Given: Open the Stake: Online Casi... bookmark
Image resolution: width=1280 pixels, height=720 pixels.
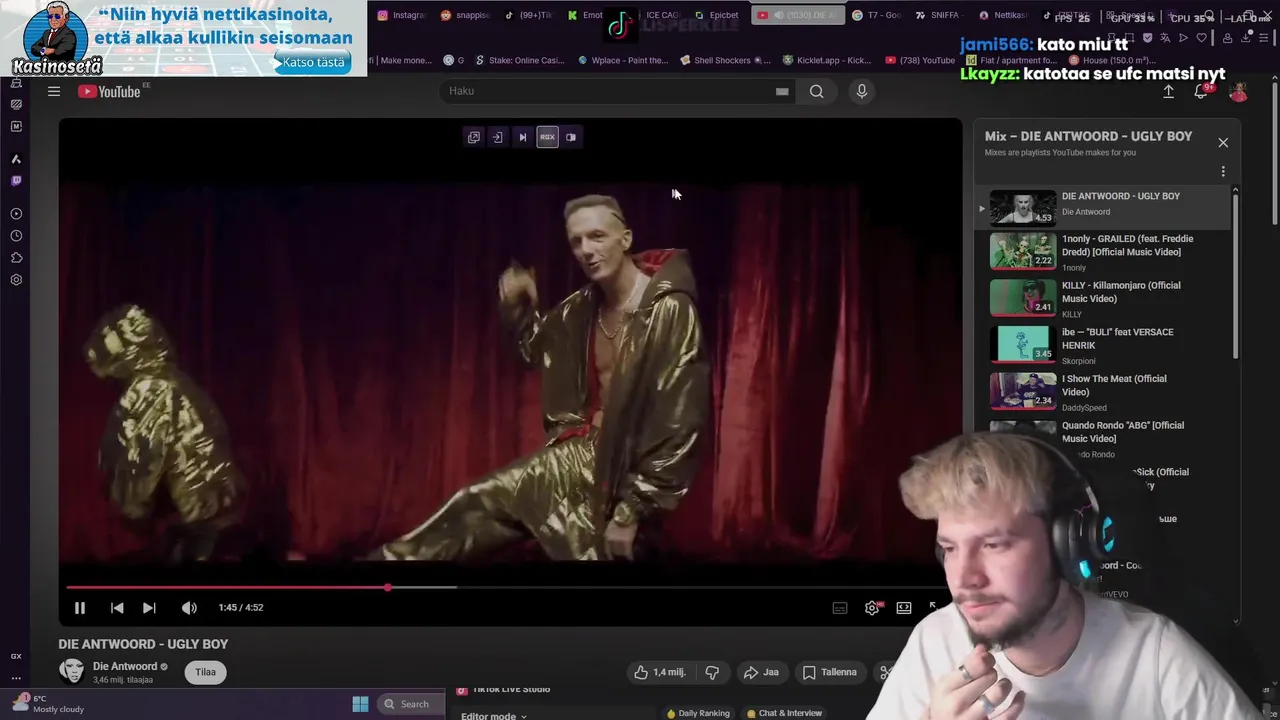Looking at the screenshot, I should pos(519,60).
